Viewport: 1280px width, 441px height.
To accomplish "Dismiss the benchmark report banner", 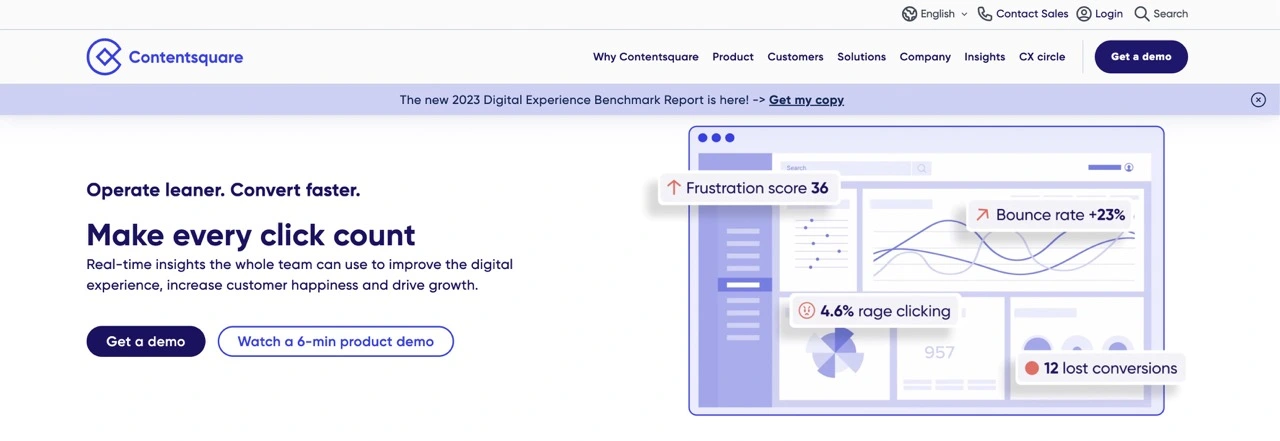I will pos(1258,100).
